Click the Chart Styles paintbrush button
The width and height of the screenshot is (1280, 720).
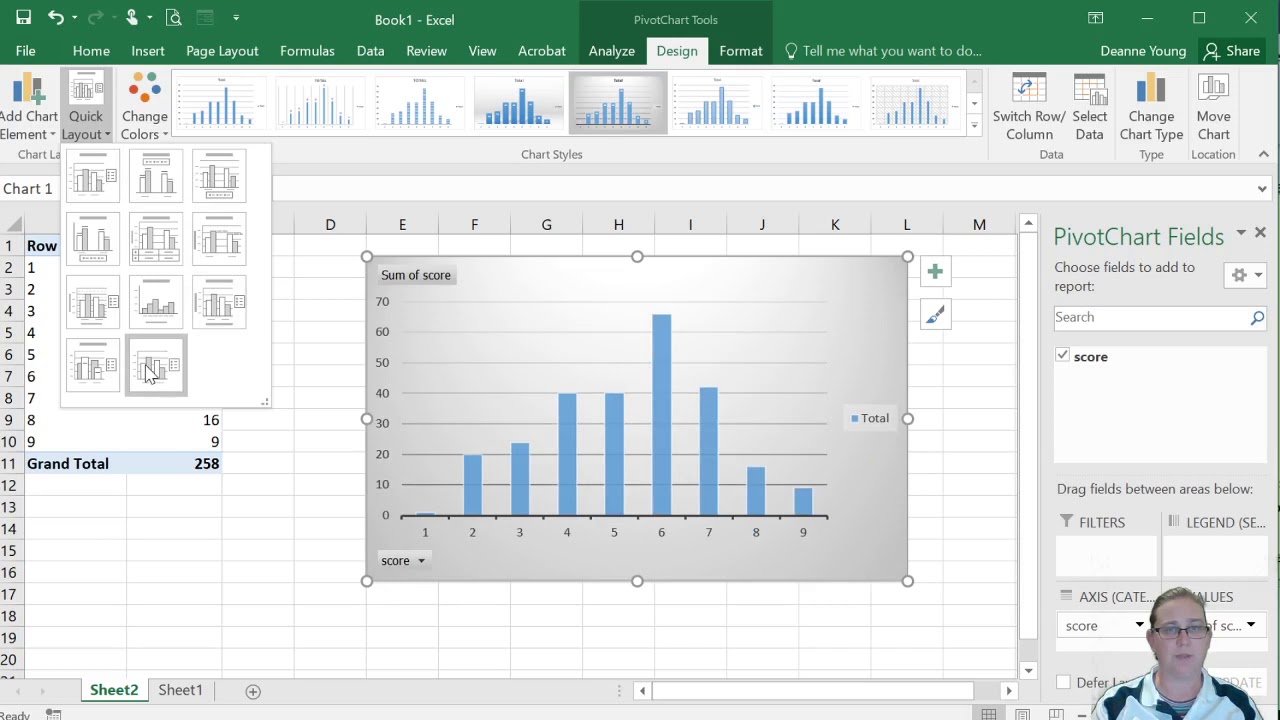click(935, 316)
